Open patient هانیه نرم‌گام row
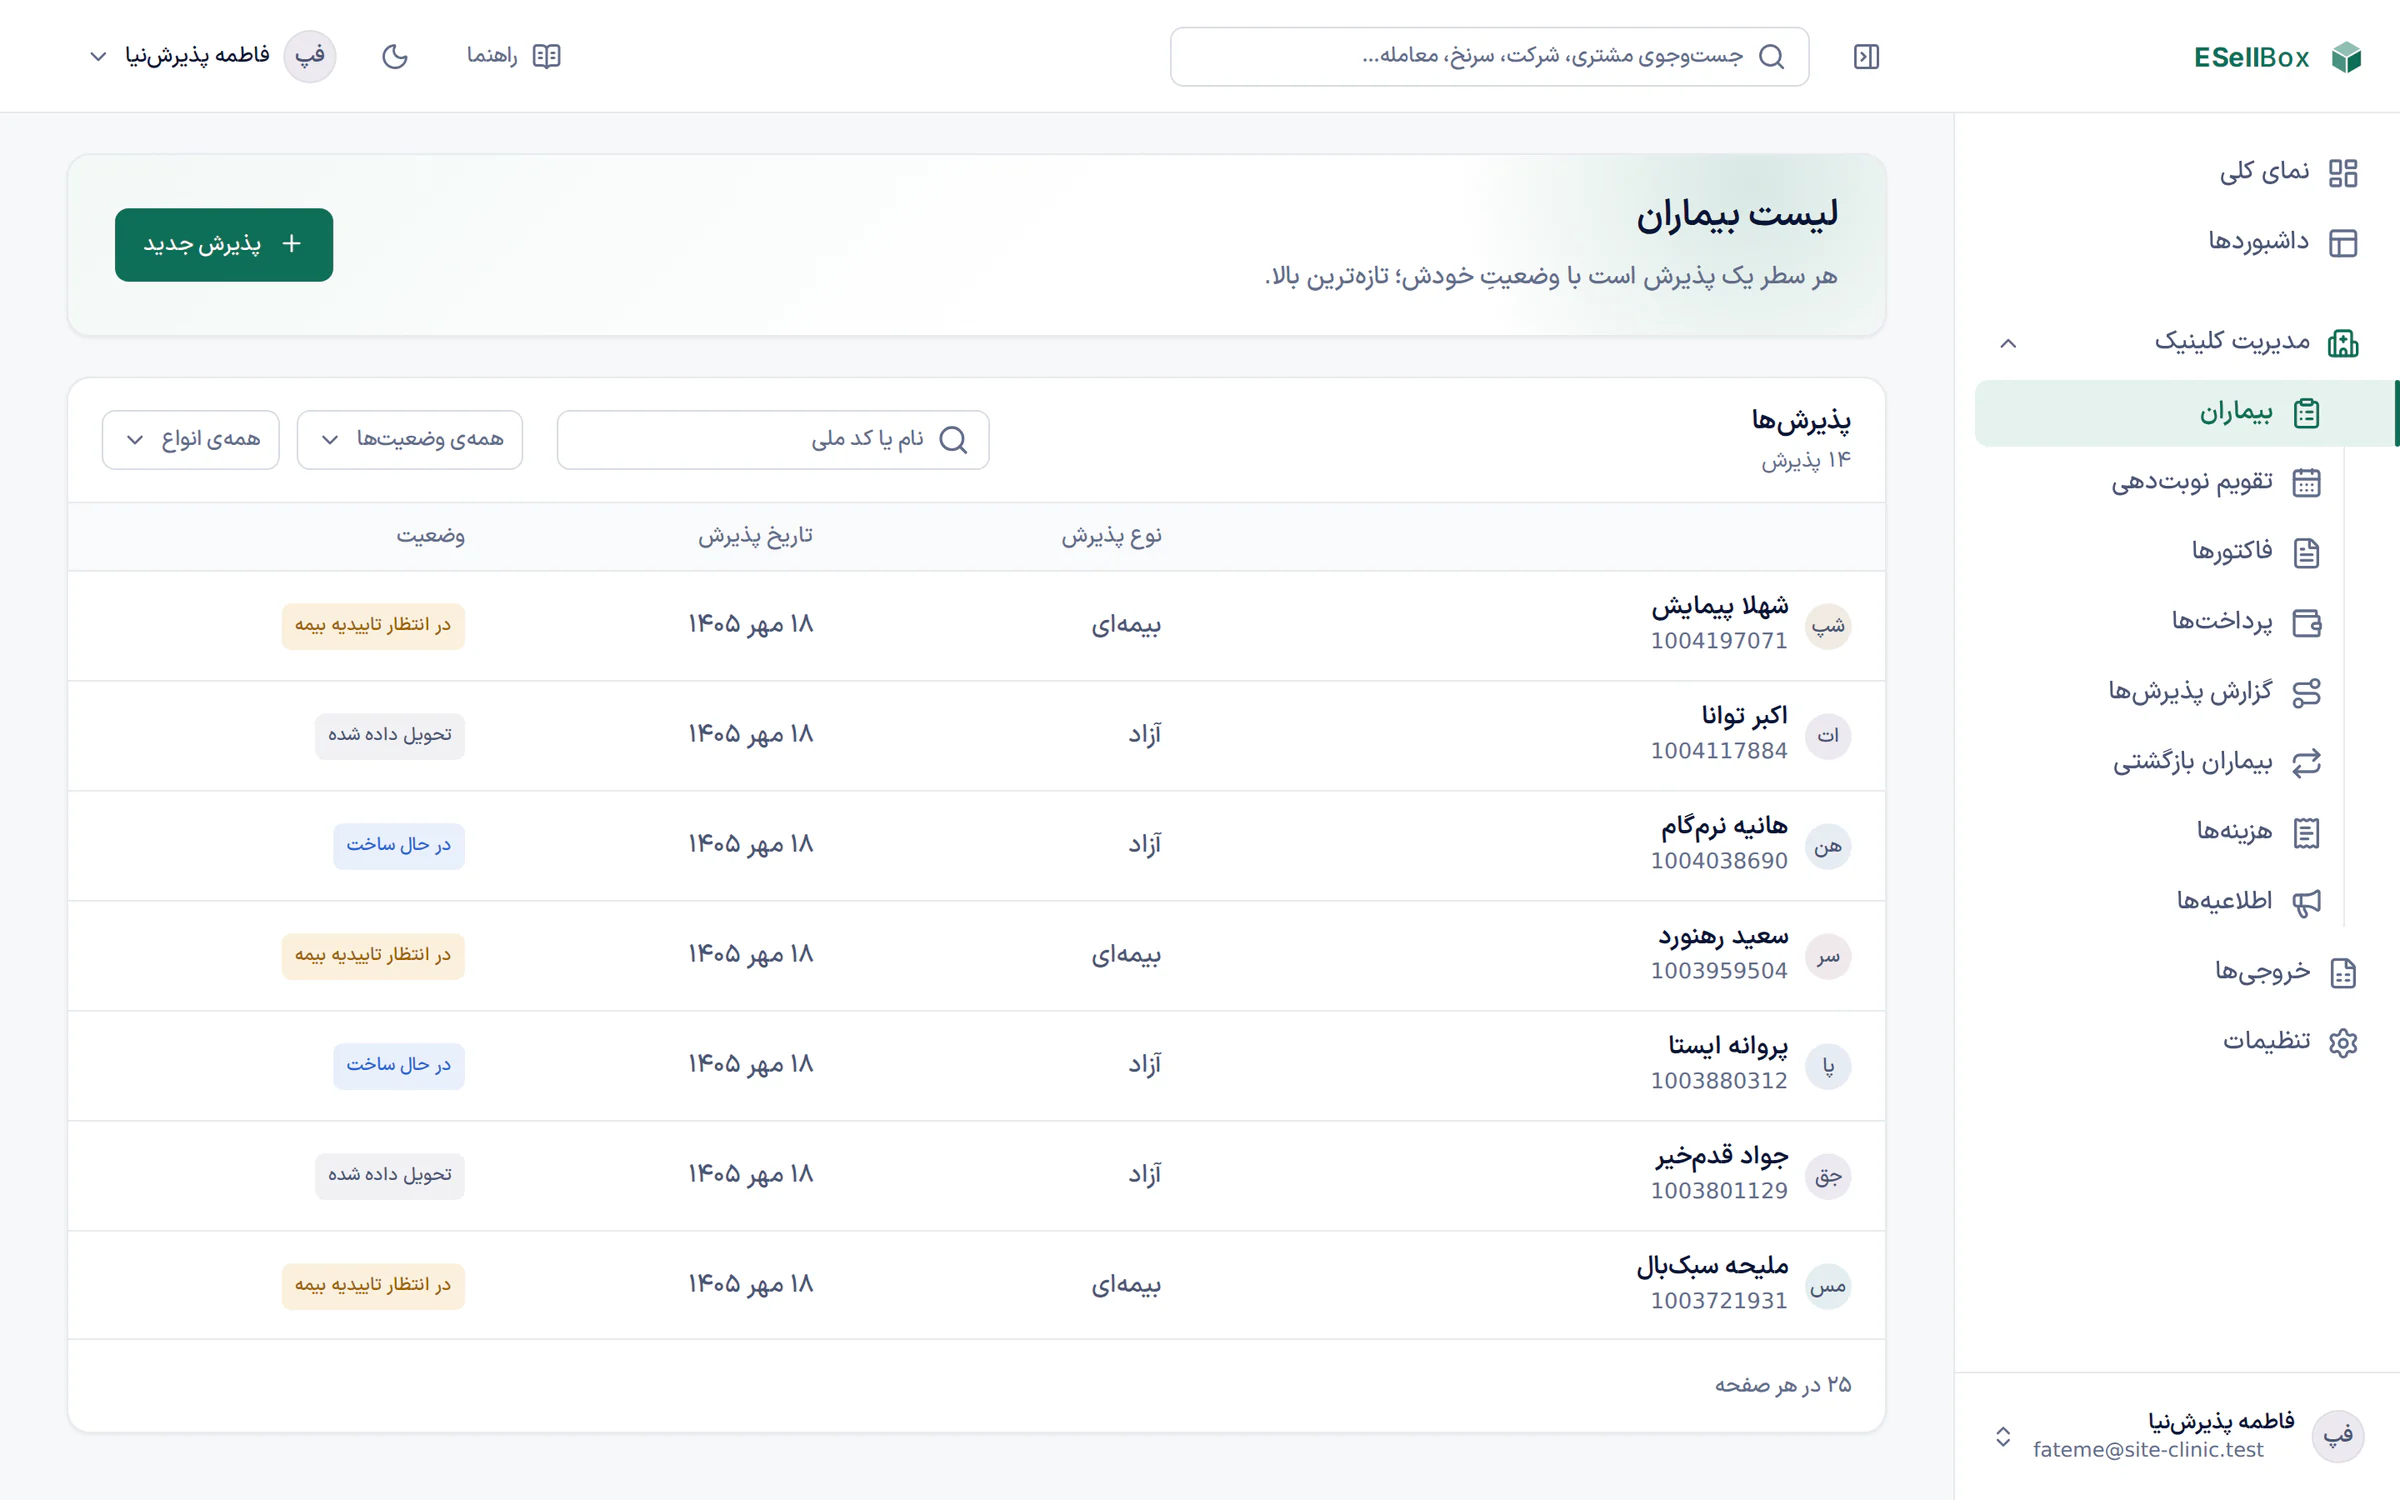Screen dimensions: 2400x1500 coord(977,846)
